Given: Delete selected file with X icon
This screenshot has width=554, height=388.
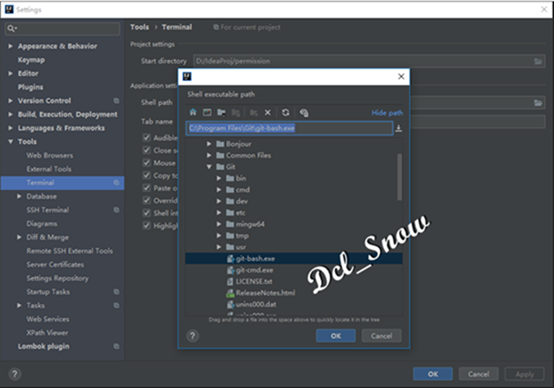Looking at the screenshot, I should [x=268, y=112].
